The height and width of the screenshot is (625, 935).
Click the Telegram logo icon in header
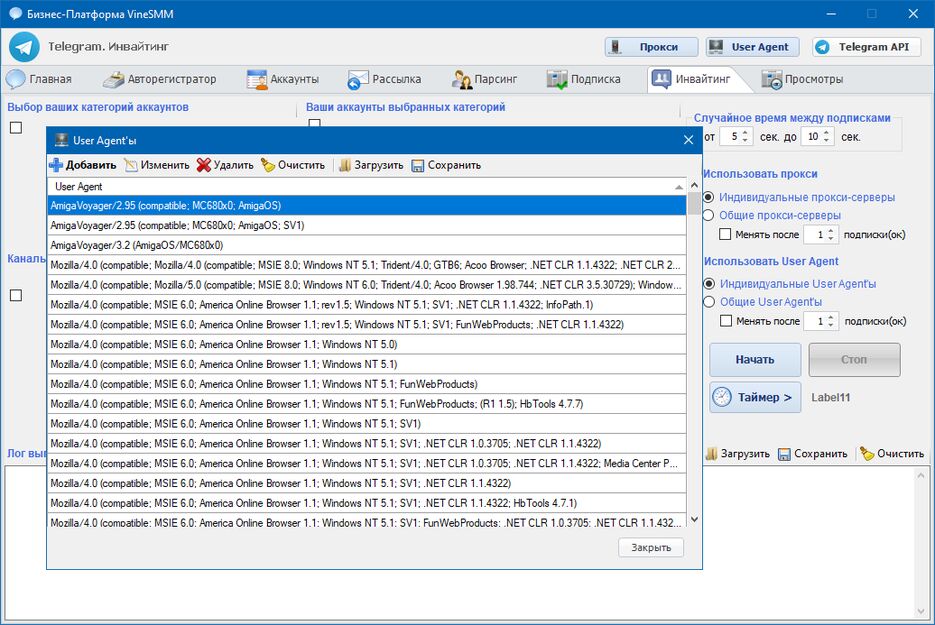24,47
